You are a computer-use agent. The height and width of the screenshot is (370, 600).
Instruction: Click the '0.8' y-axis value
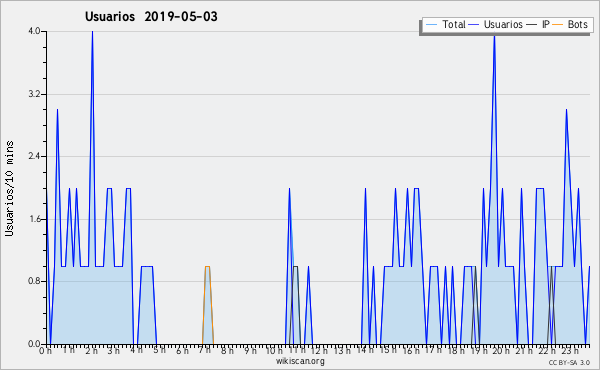click(x=35, y=281)
